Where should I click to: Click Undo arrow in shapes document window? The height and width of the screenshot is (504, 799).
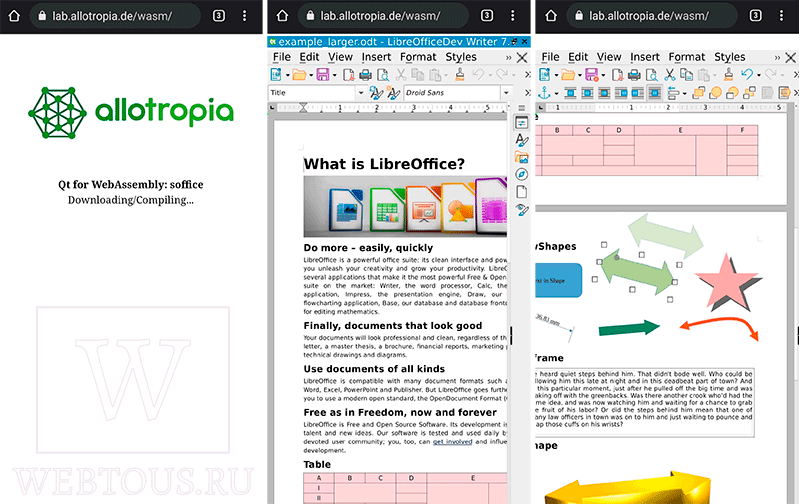click(x=747, y=74)
